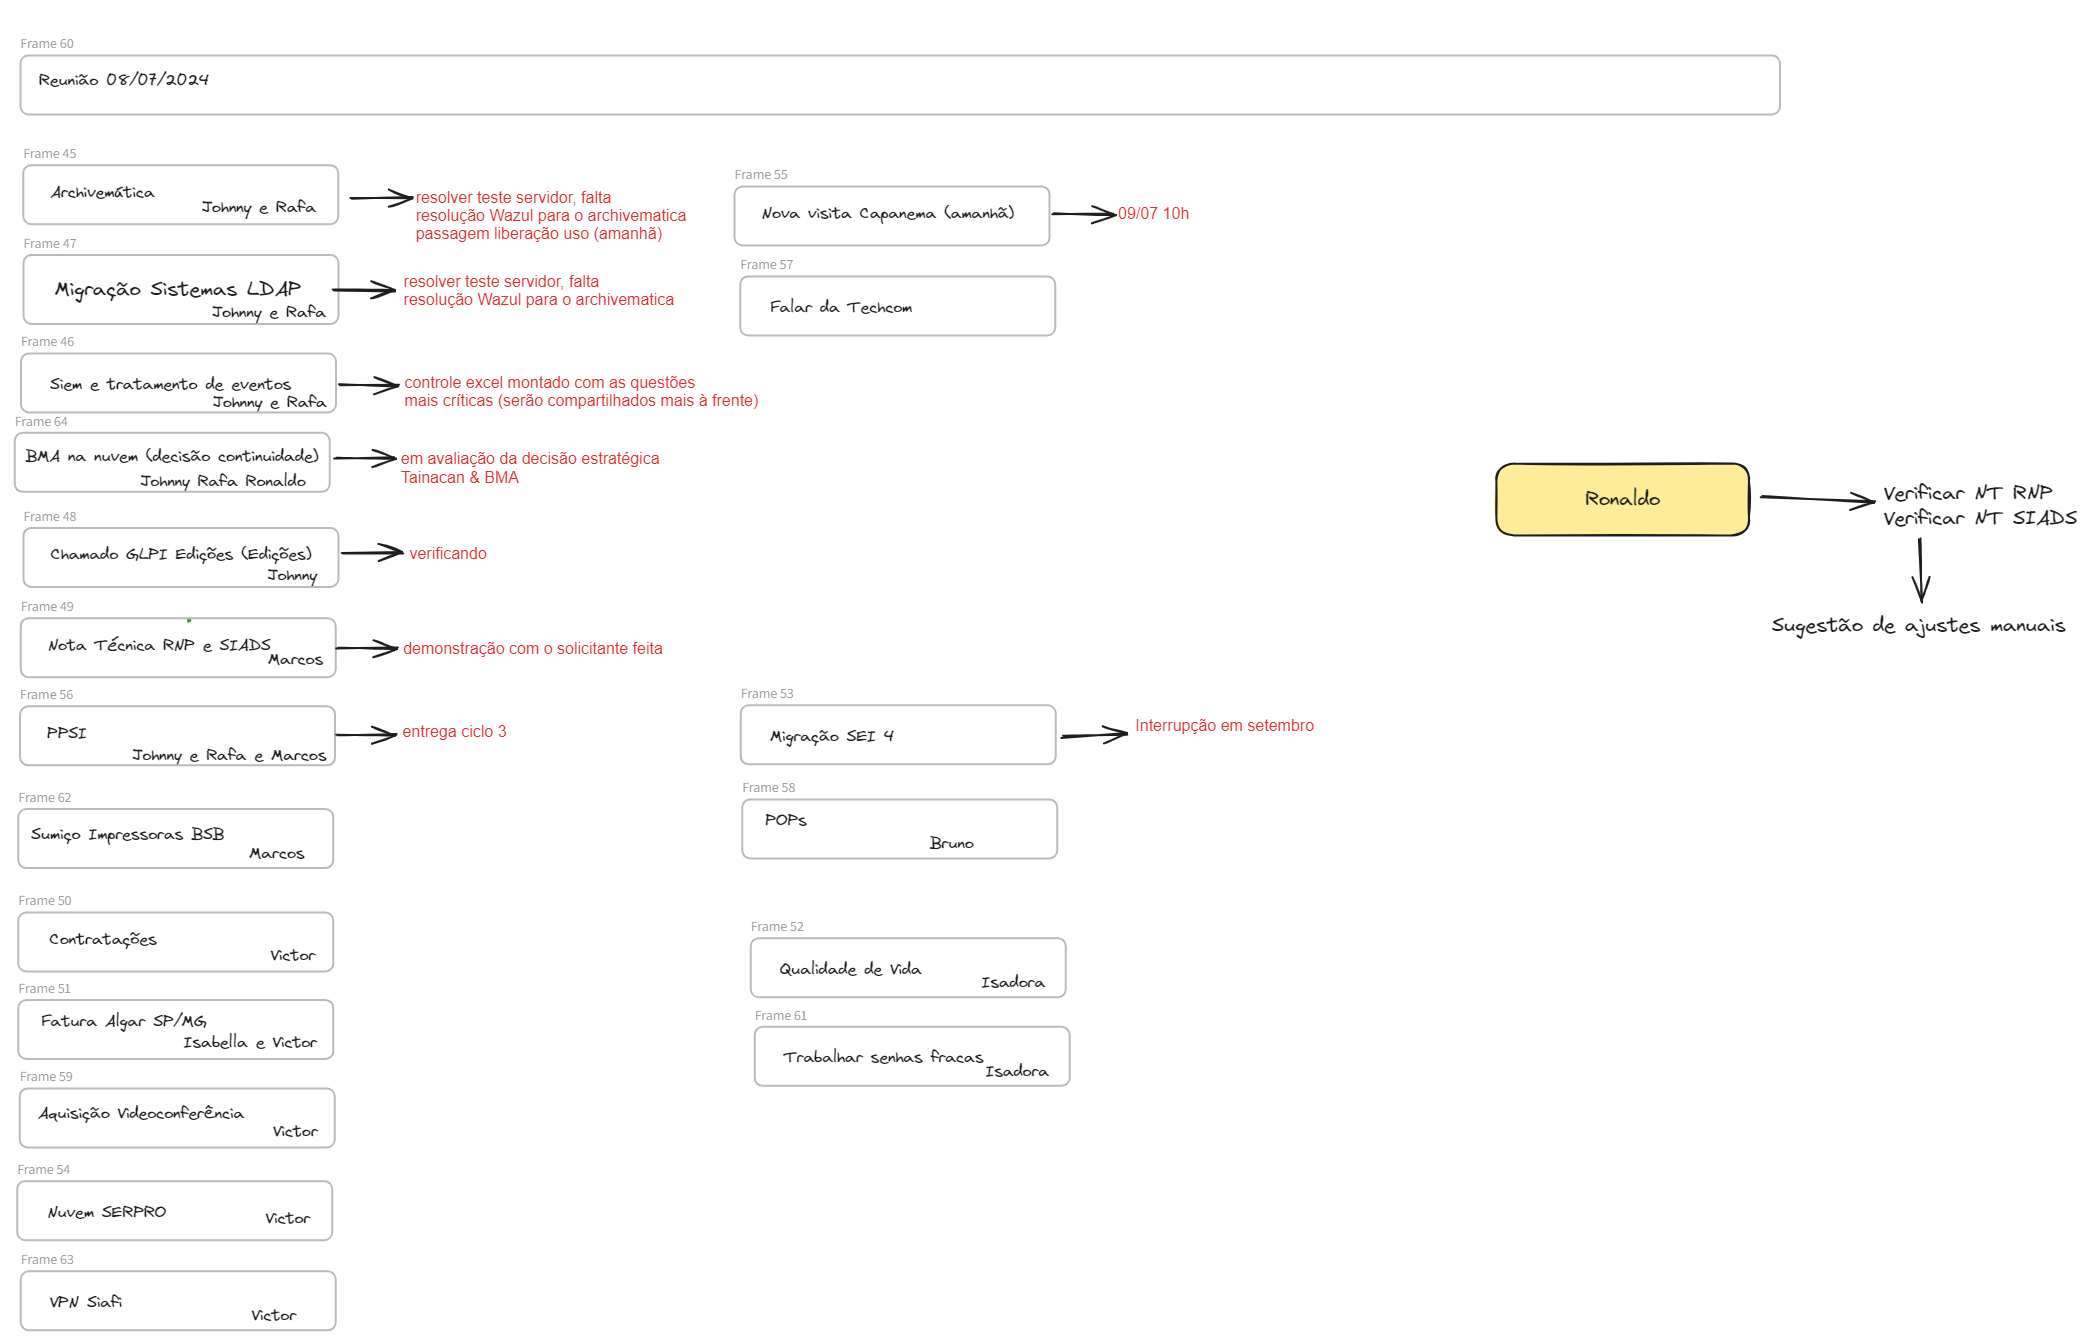Click the 'Frame 52' label
Image resolution: width=2087 pixels, height=1340 pixels.
[x=777, y=927]
